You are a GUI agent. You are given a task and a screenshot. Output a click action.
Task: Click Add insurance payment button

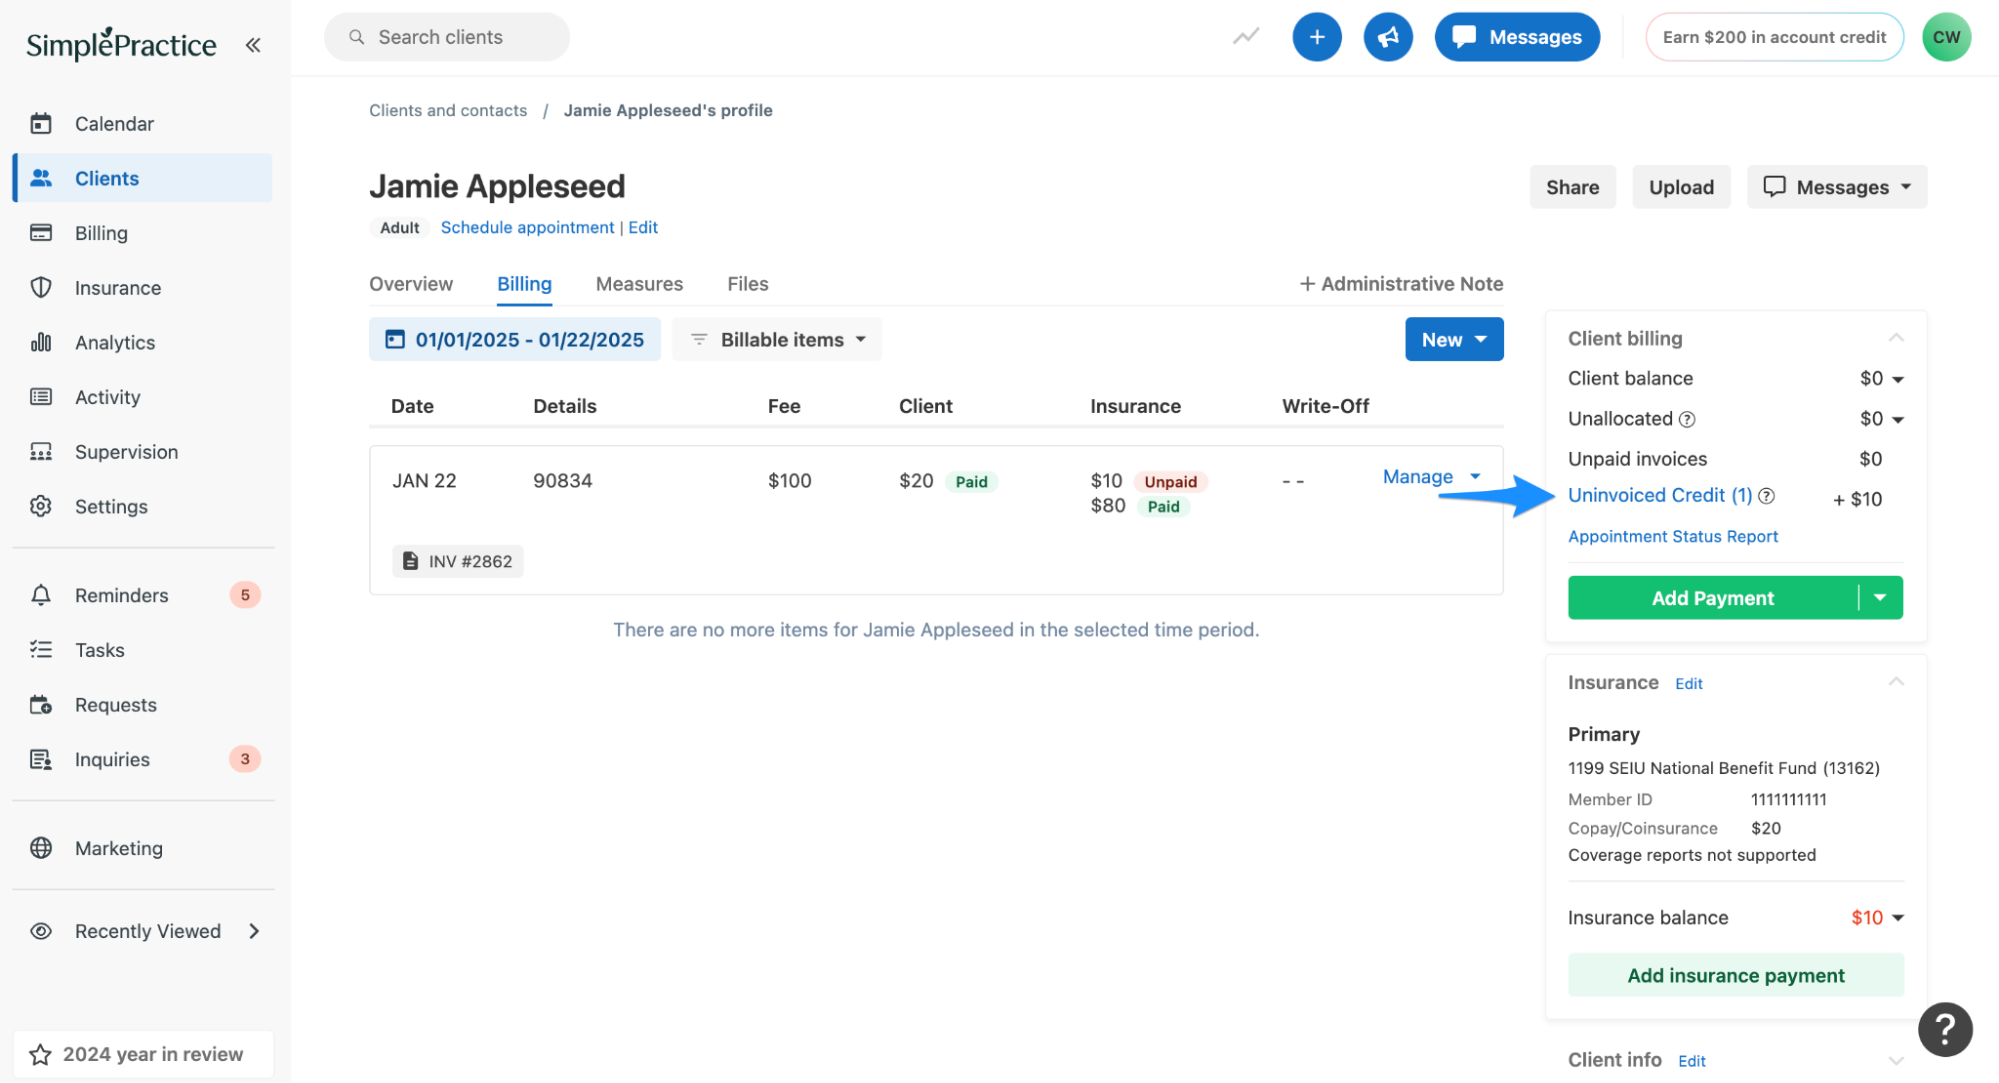coord(1735,975)
